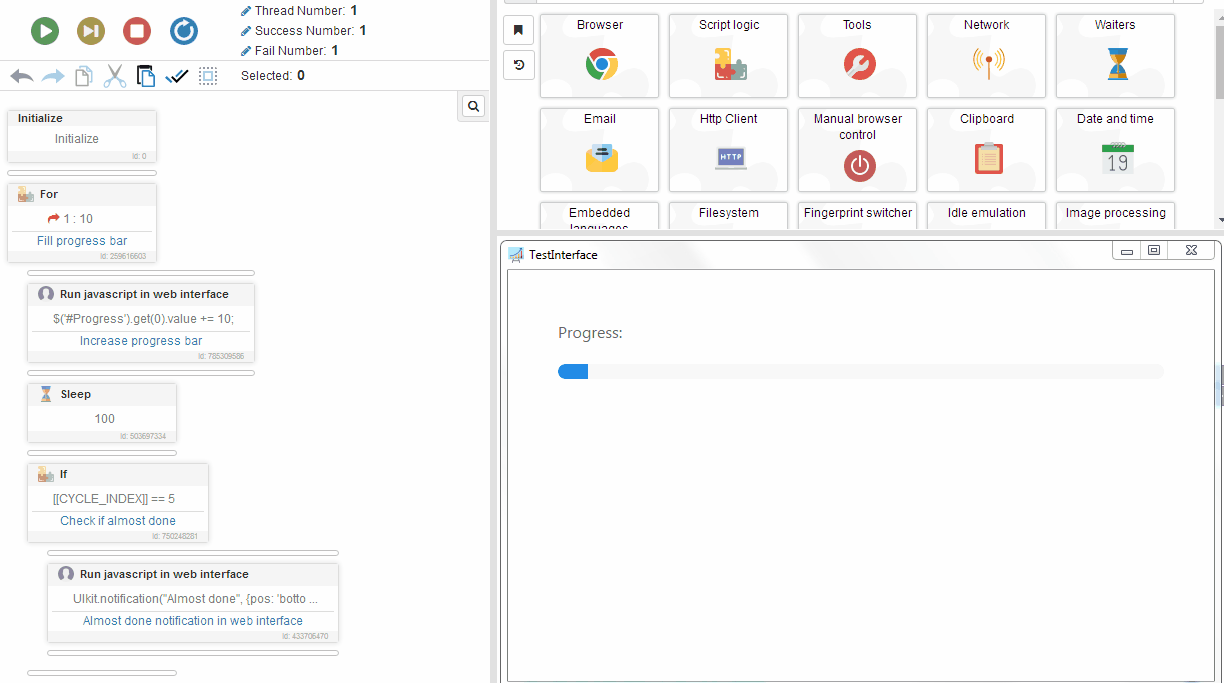This screenshot has height=683, width=1224.
Task: Click the Check if almost done label
Action: pyautogui.click(x=118, y=521)
